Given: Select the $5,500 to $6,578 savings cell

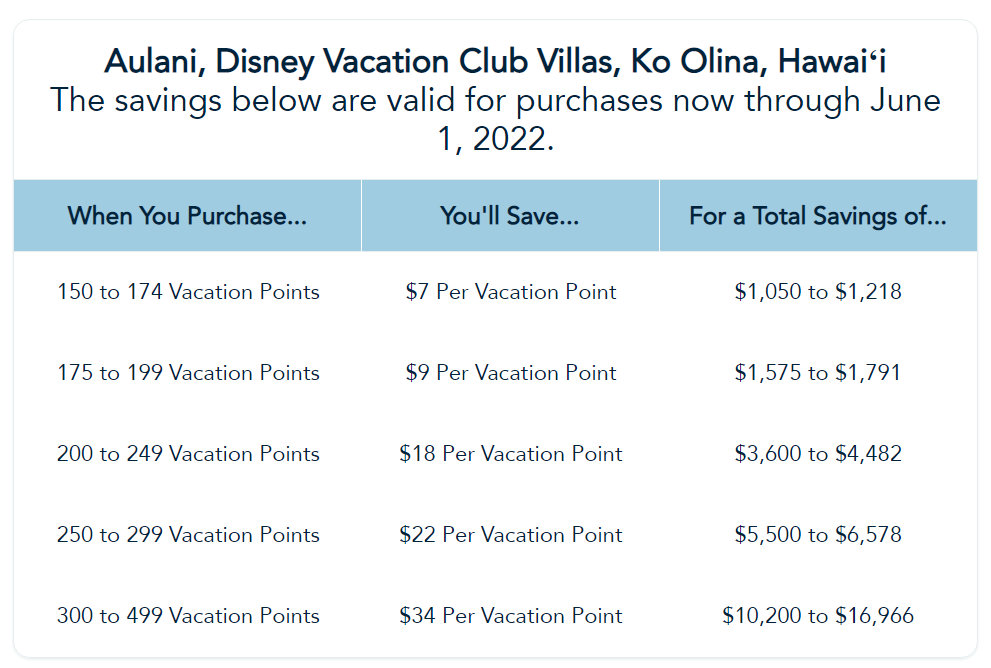Looking at the screenshot, I should tap(817, 535).
